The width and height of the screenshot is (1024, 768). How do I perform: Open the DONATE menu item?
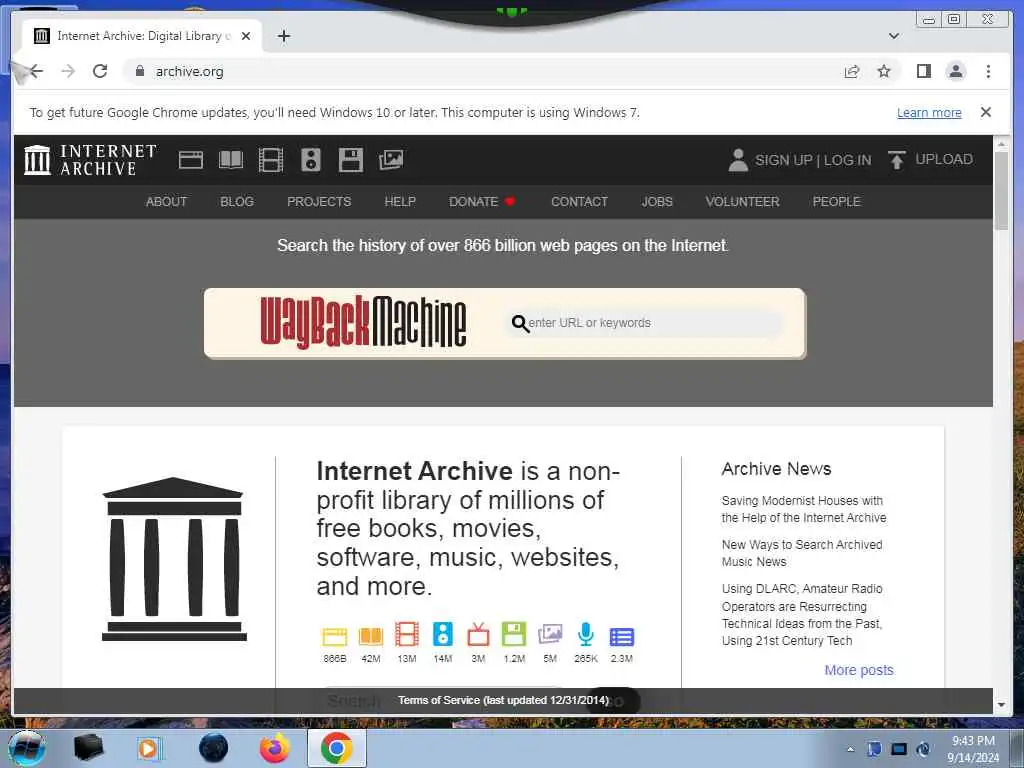coord(482,201)
